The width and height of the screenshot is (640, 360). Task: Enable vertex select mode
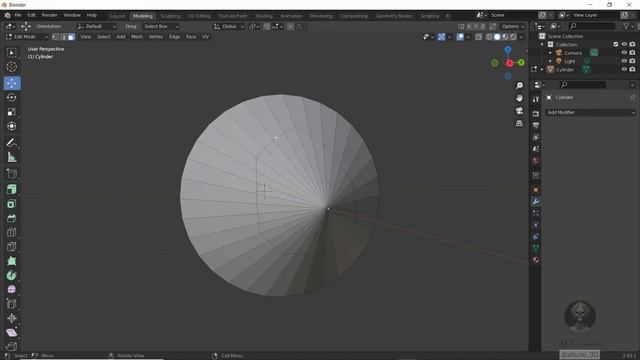pyautogui.click(x=56, y=37)
